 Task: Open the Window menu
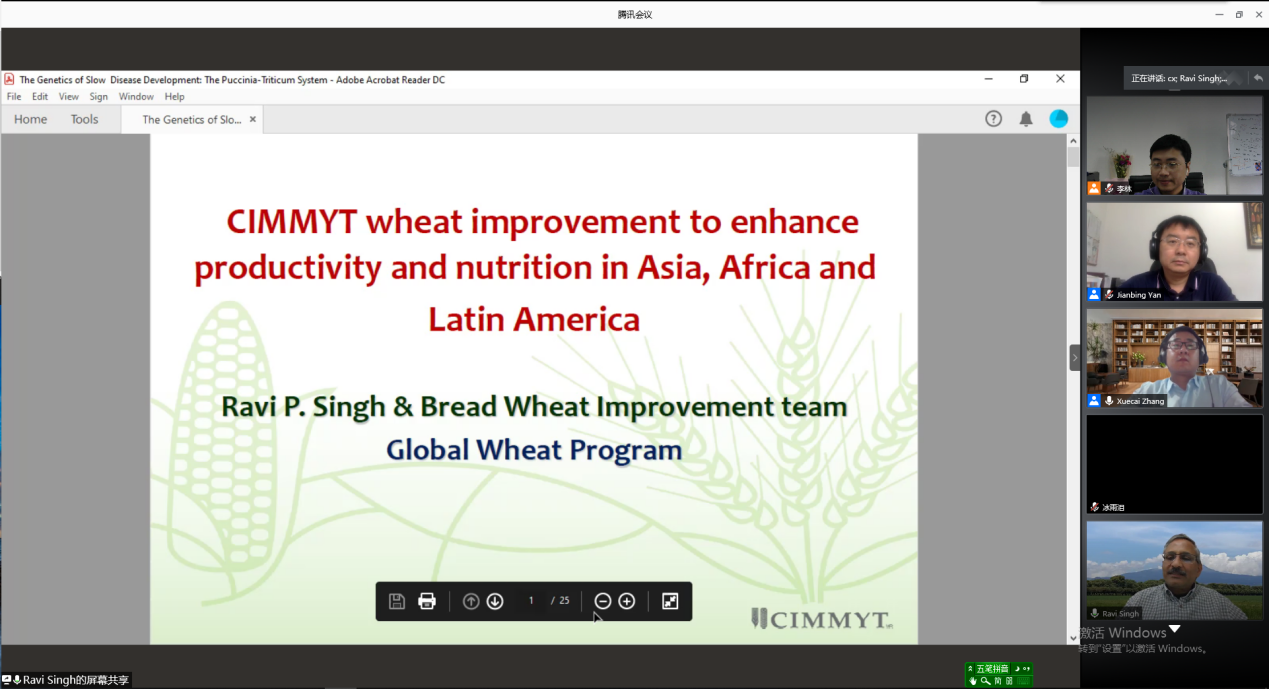[x=136, y=97]
